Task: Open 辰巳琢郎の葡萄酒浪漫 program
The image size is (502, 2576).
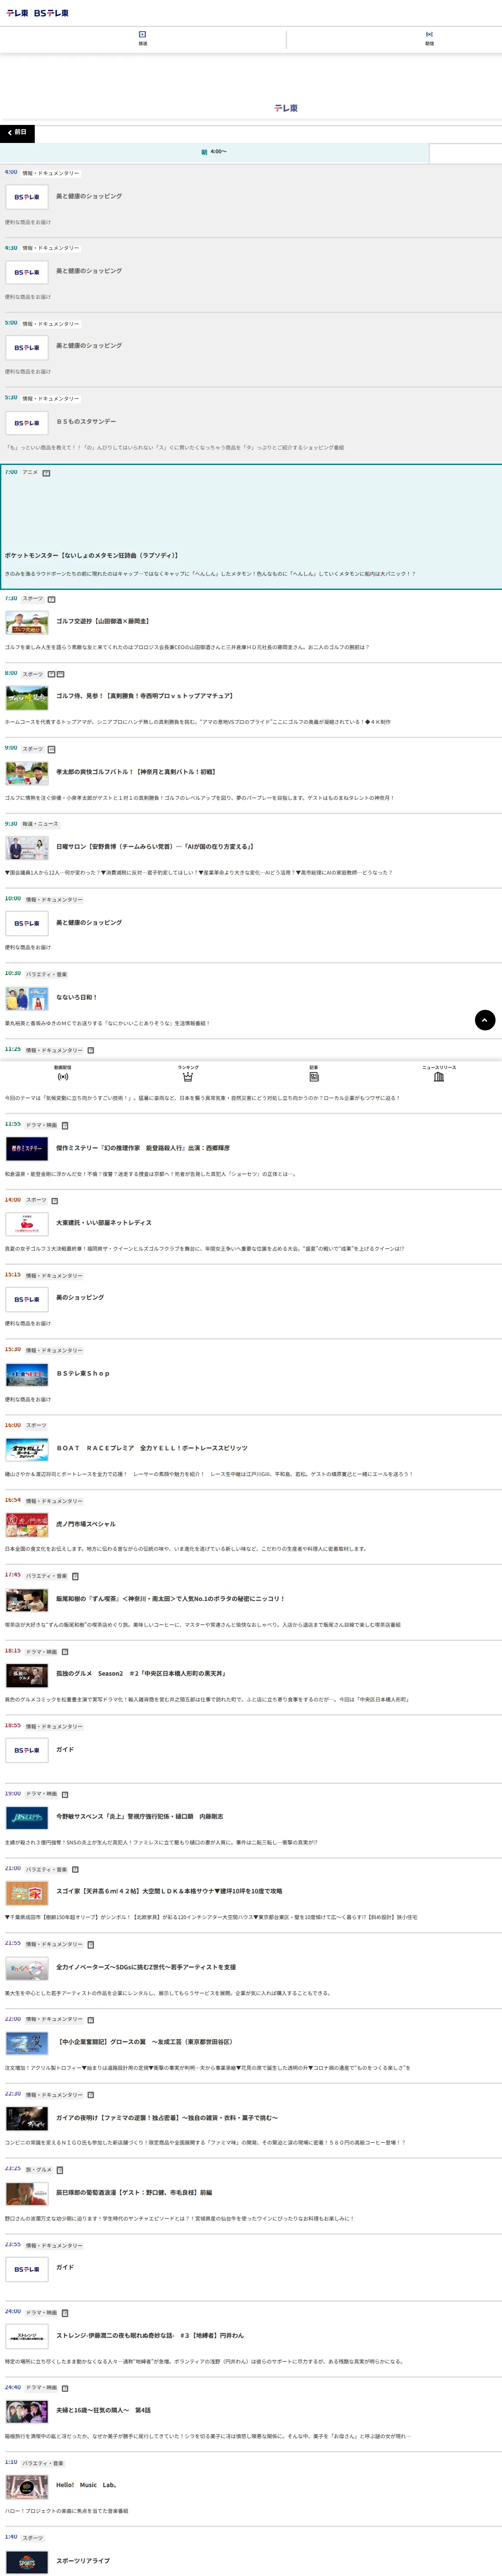Action: pos(134,2192)
